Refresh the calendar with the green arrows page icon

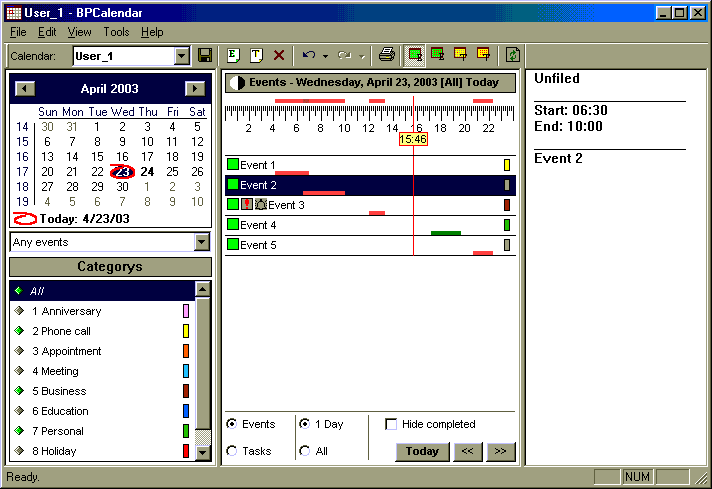click(x=513, y=55)
